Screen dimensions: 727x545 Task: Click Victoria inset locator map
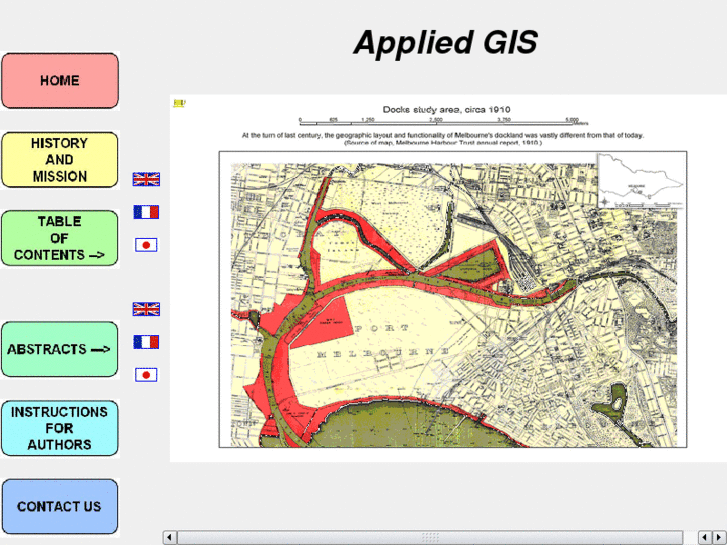click(641, 181)
